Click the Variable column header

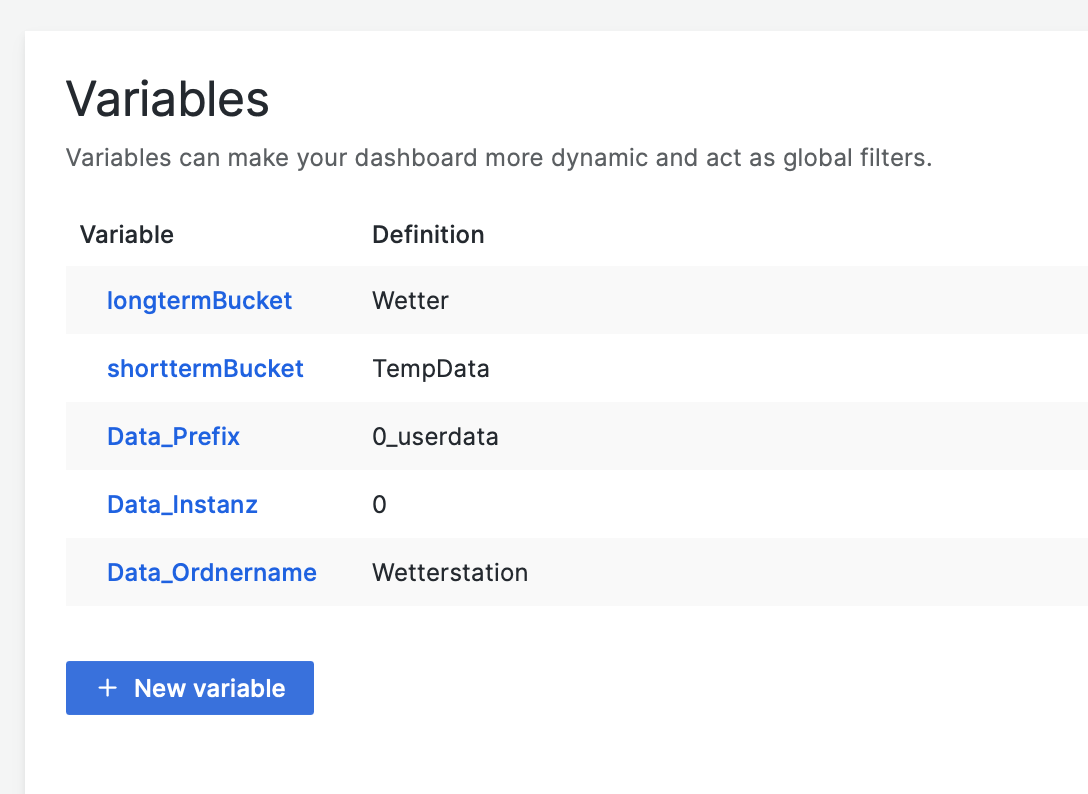(x=127, y=234)
